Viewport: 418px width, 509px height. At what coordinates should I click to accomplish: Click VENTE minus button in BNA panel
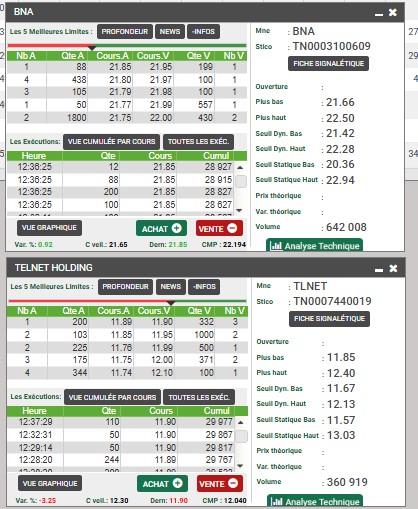219,228
